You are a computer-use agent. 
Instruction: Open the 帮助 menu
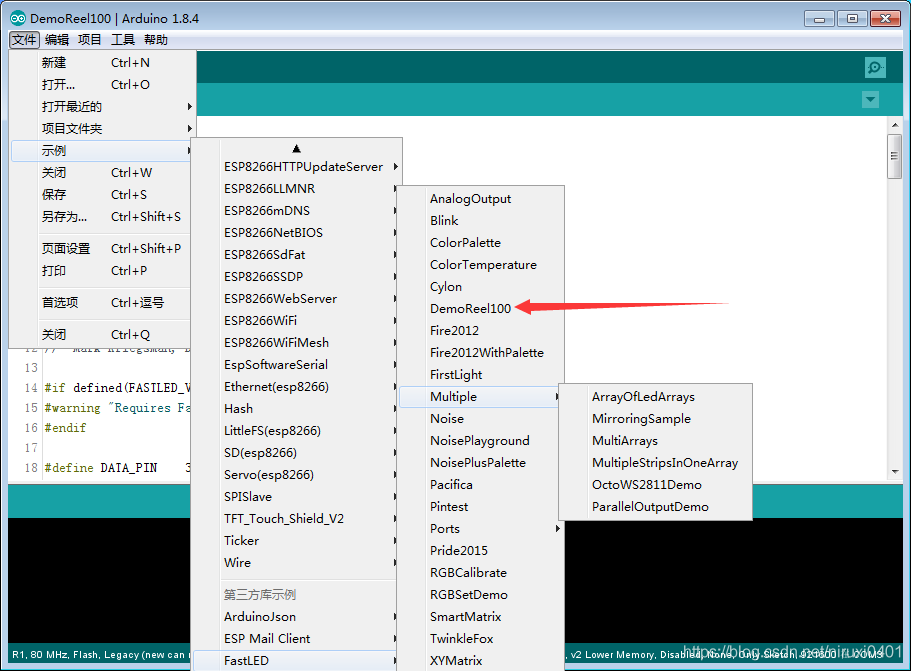coord(156,40)
